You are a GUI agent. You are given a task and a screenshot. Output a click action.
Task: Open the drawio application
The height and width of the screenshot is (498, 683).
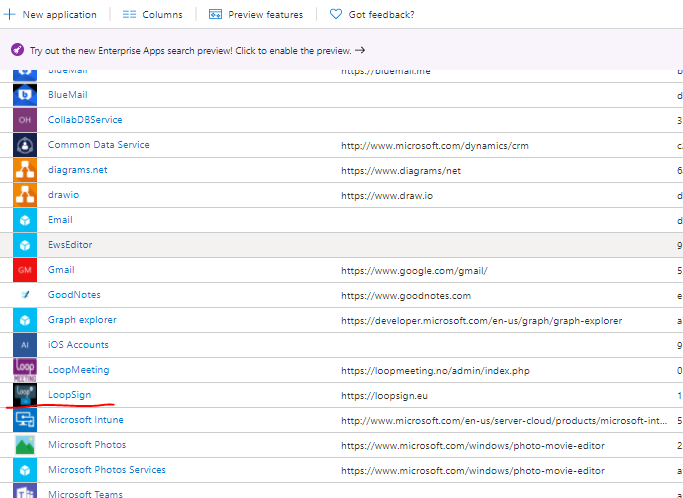(x=63, y=194)
